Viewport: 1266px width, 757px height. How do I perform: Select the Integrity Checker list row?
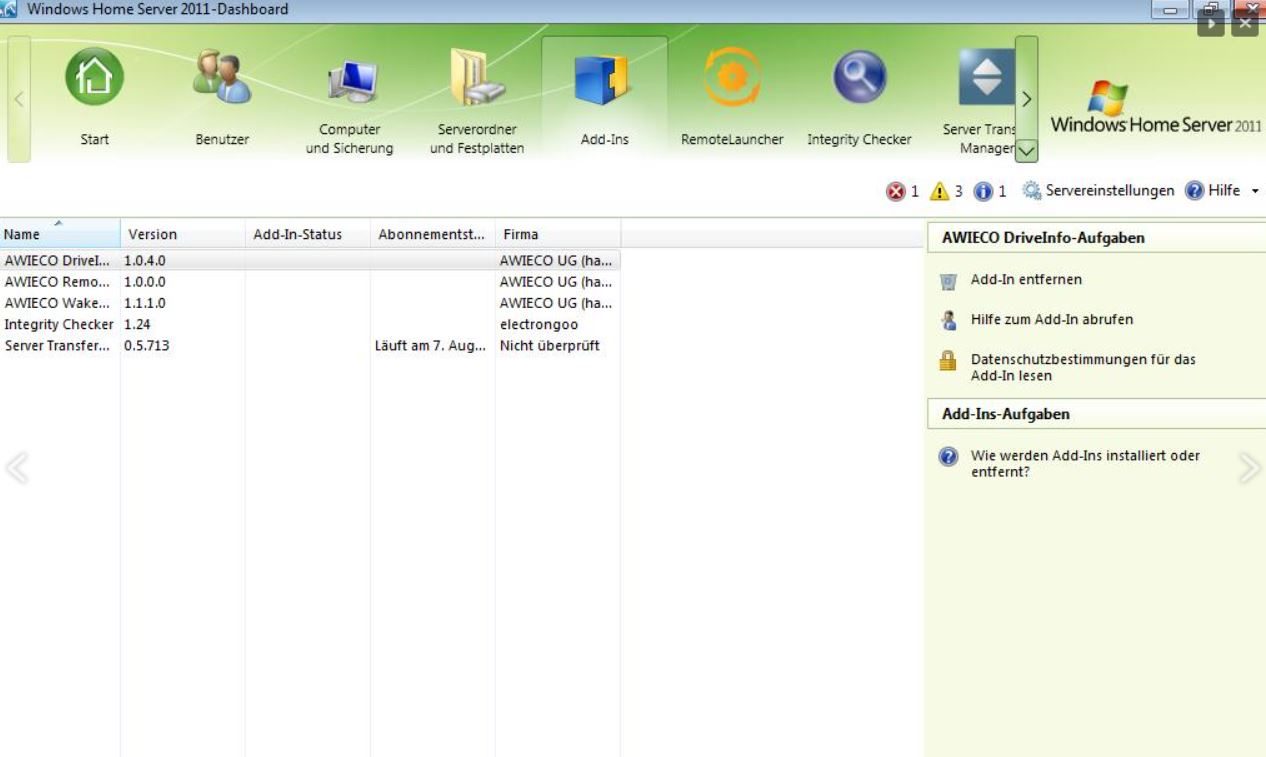point(310,324)
